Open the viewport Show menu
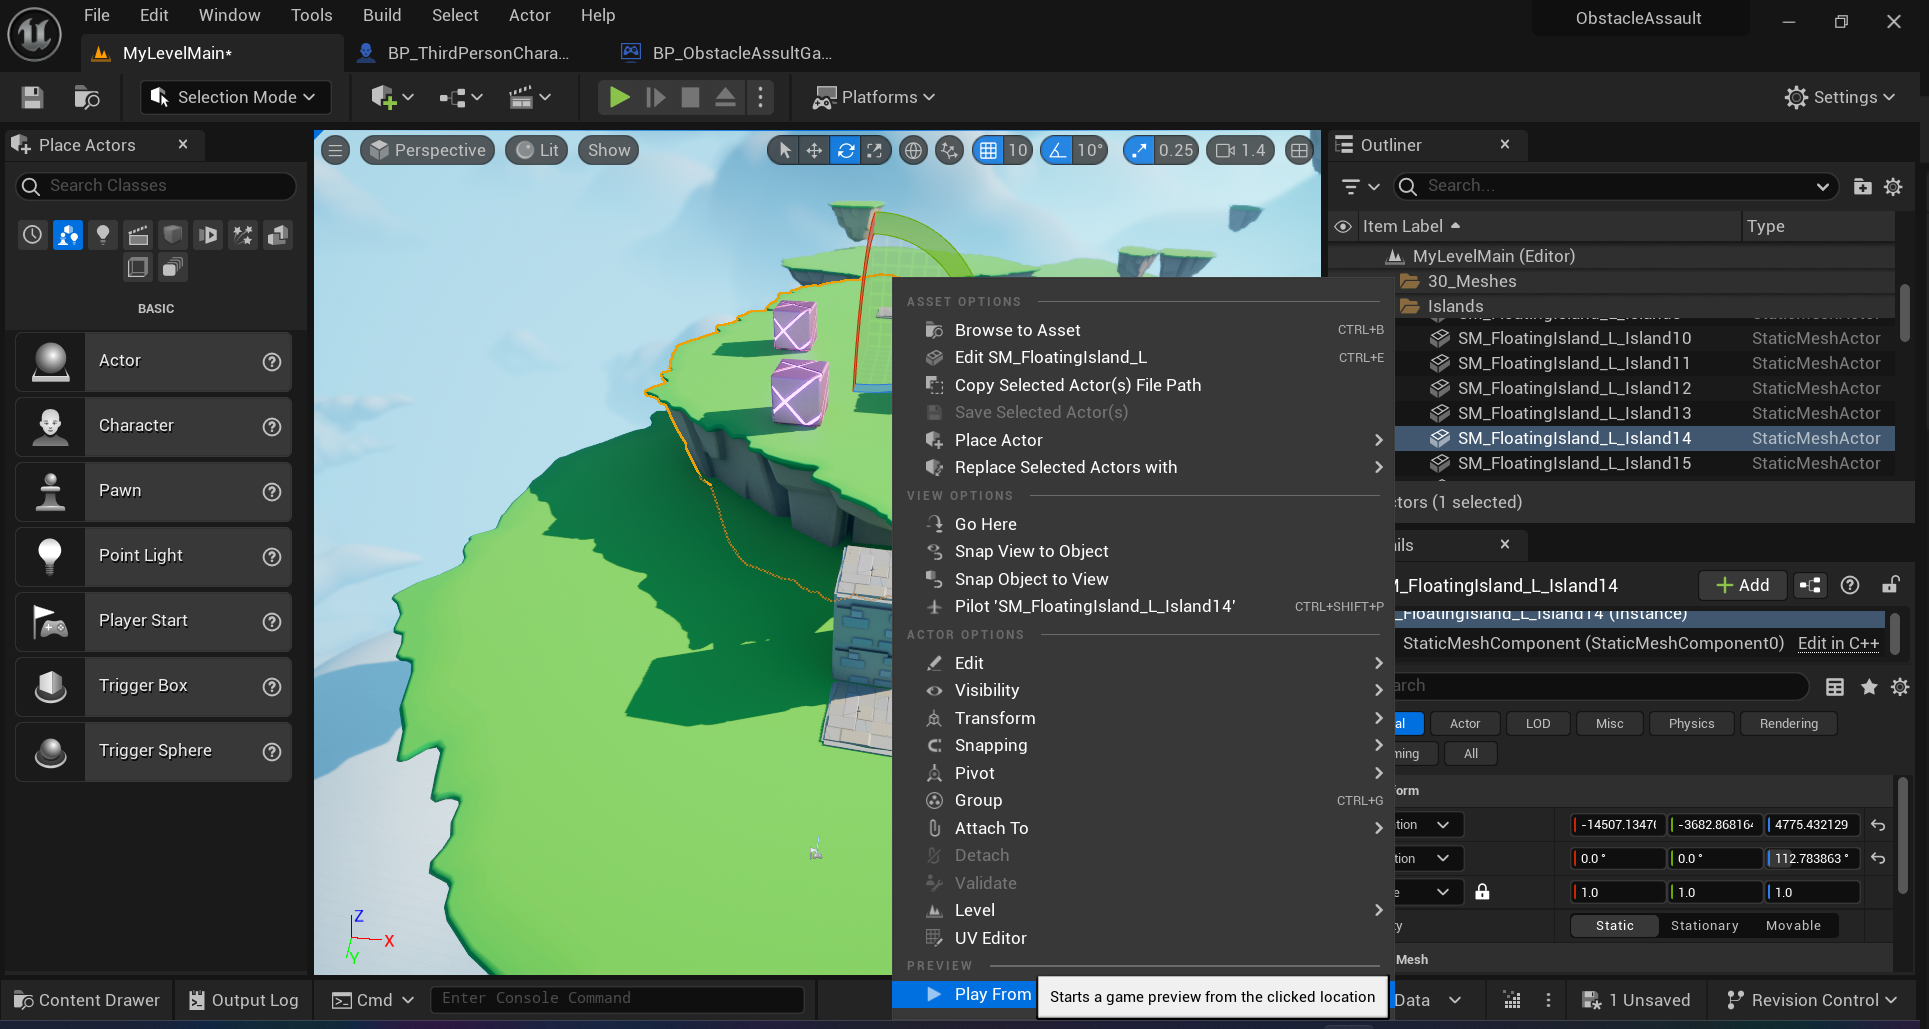The image size is (1929, 1029). (x=609, y=150)
